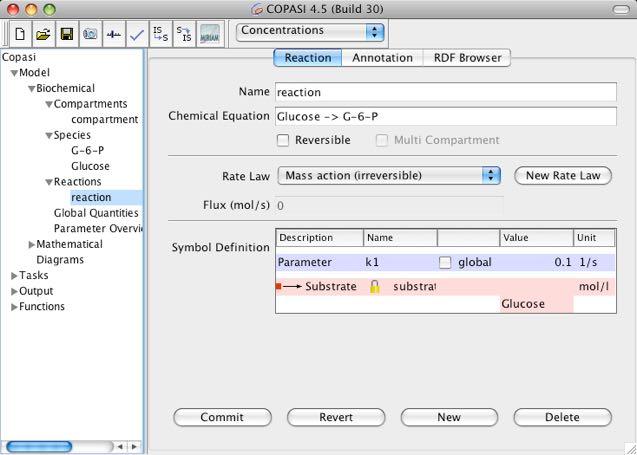Open the sliders tool icon

pyautogui.click(x=114, y=34)
